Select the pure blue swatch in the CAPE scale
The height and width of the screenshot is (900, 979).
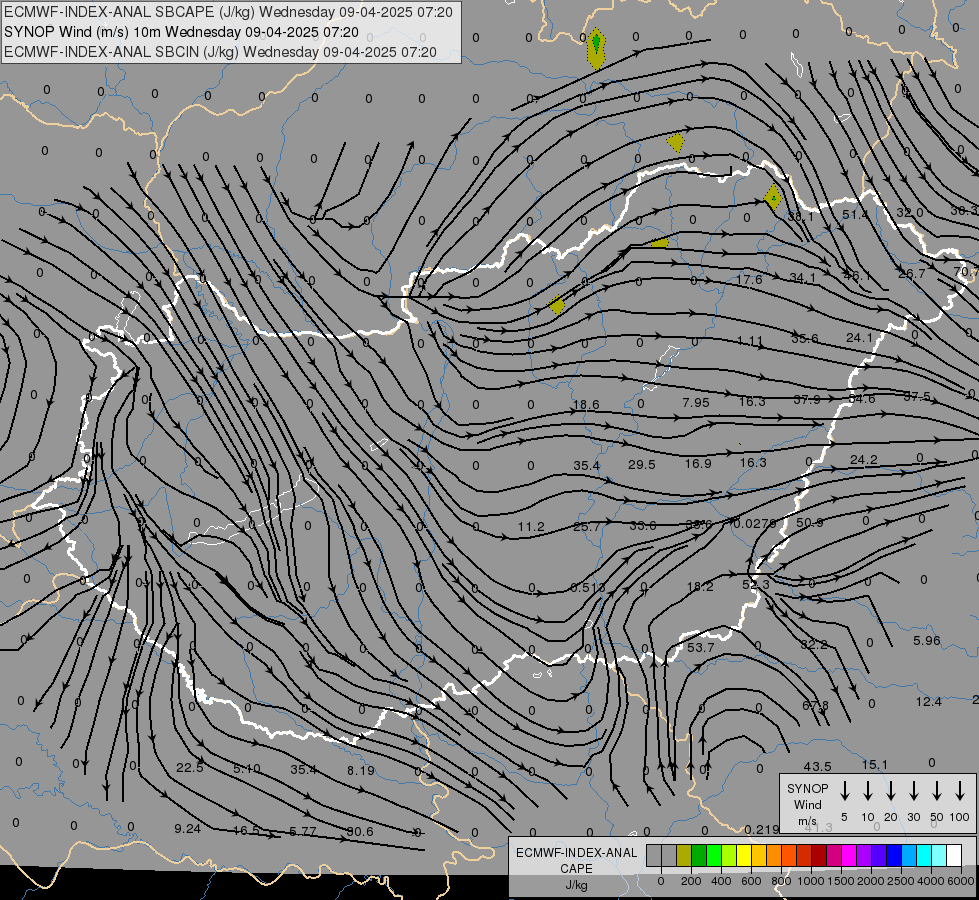[x=894, y=856]
